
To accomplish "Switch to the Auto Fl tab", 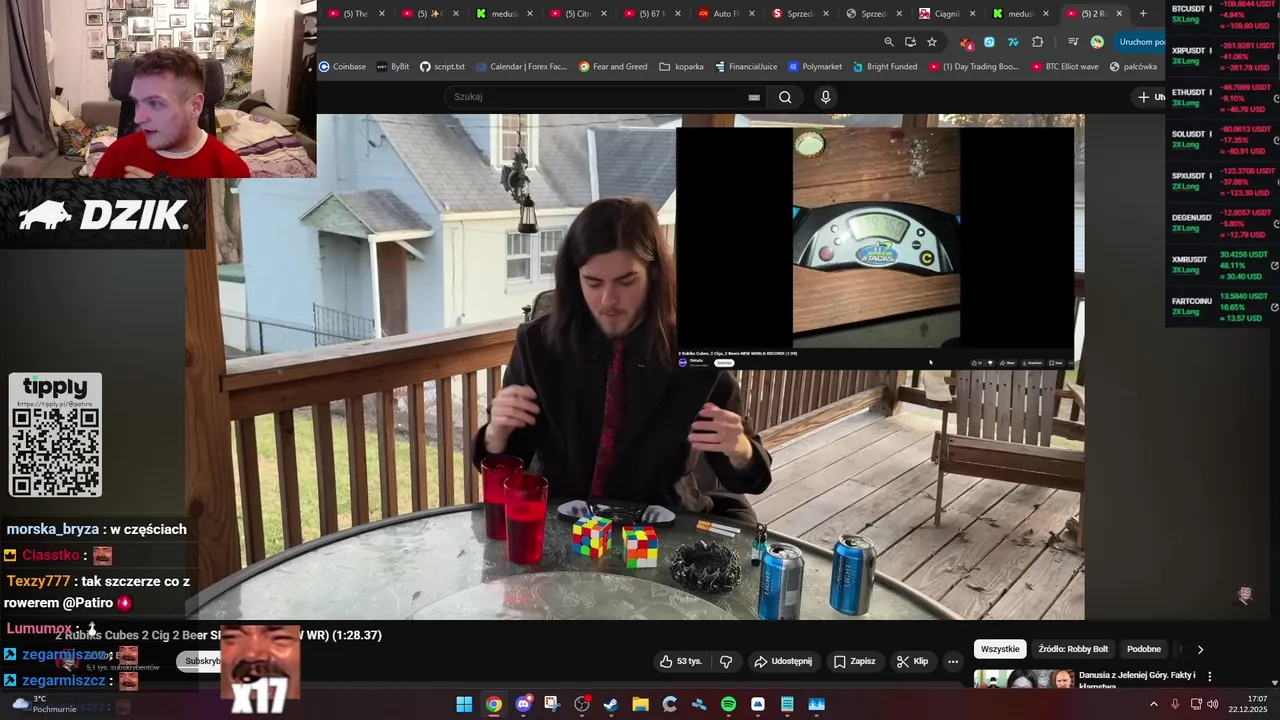I will click(726, 14).
